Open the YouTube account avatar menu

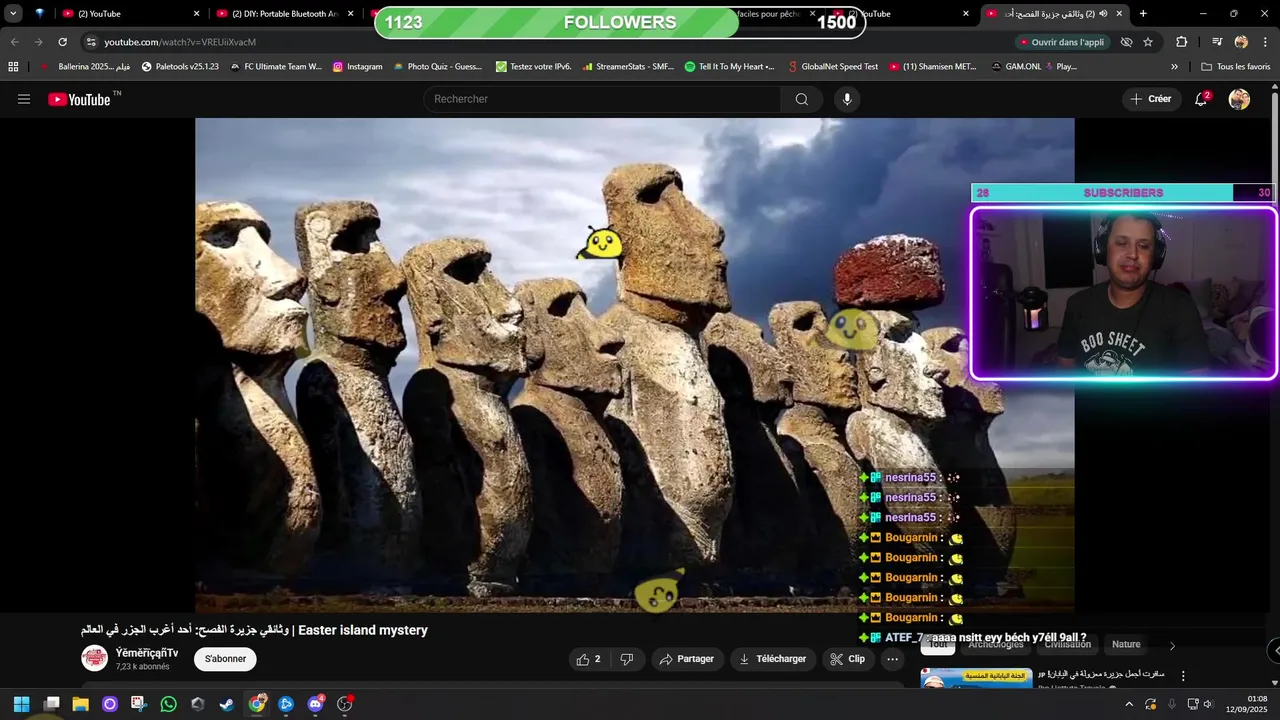tap(1239, 99)
